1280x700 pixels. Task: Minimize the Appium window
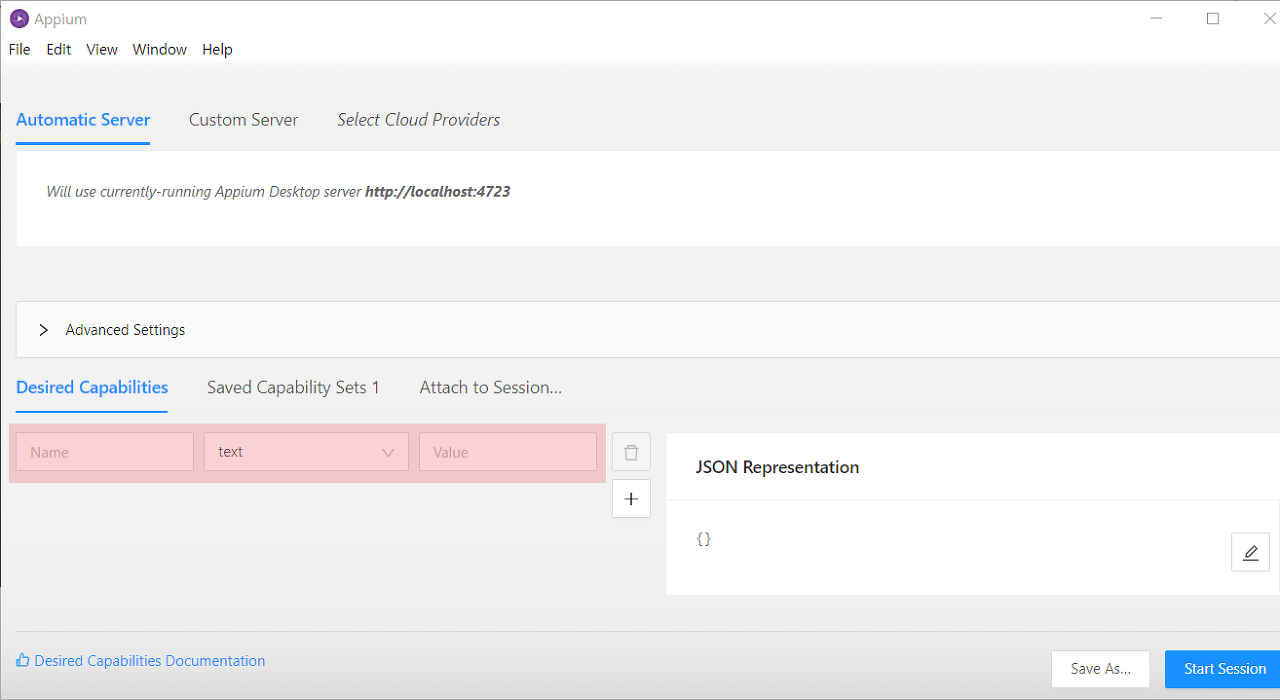click(x=1156, y=19)
